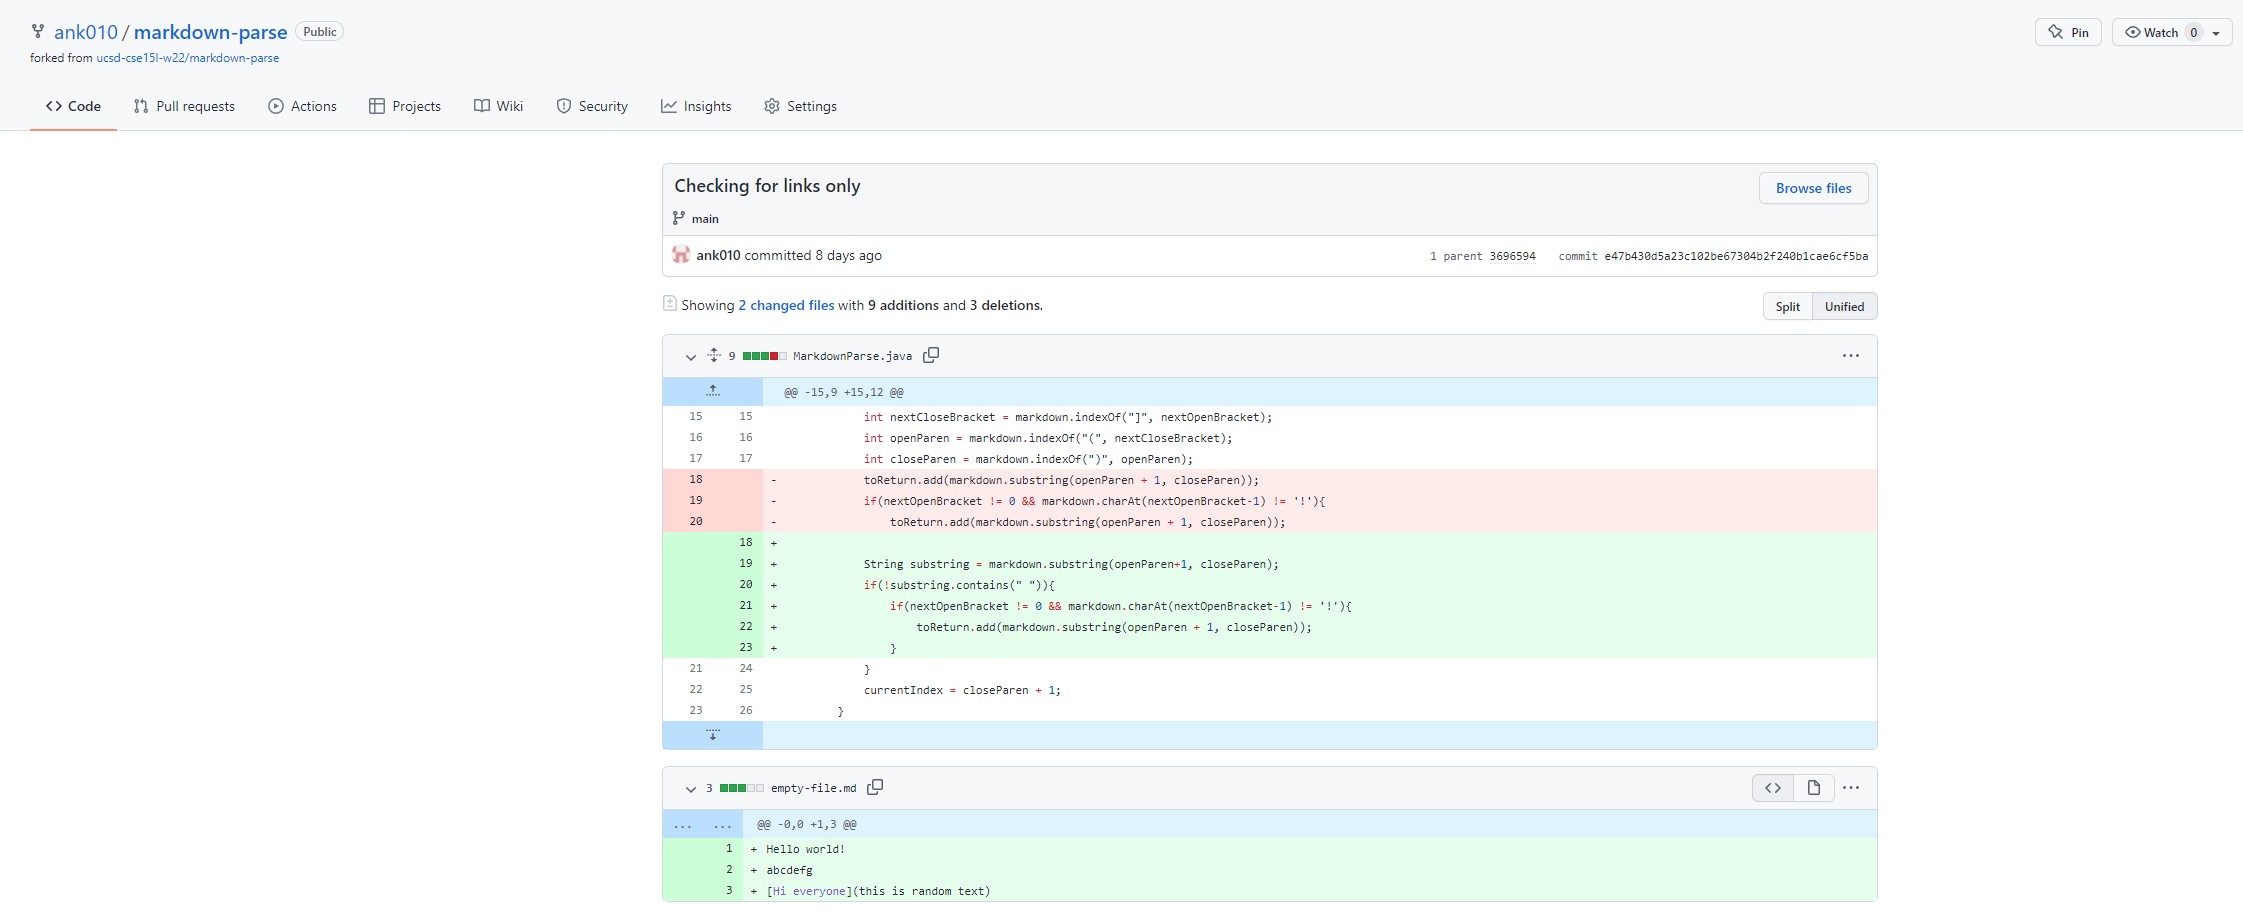Image resolution: width=2243 pixels, height=918 pixels.
Task: Open the 2 changed files link
Action: (785, 305)
